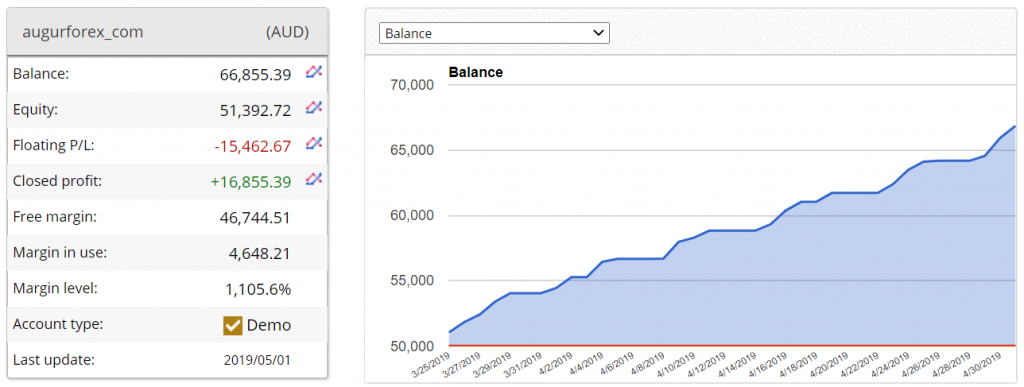Click the augurforex_com account name

click(83, 32)
